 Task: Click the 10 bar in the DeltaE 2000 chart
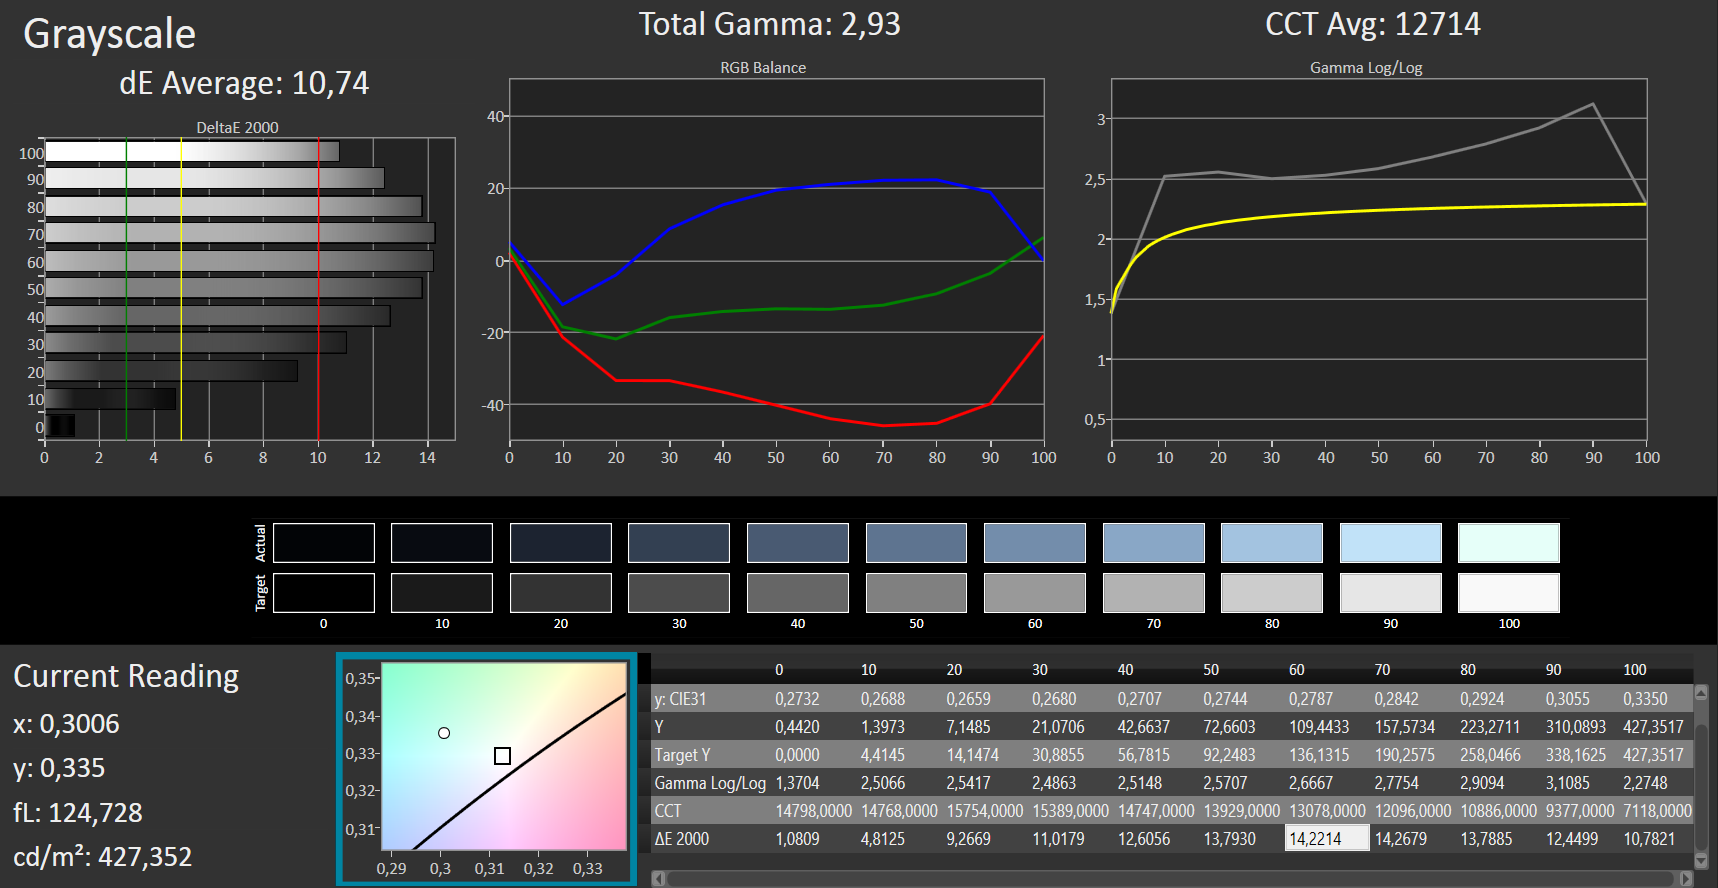tap(110, 399)
